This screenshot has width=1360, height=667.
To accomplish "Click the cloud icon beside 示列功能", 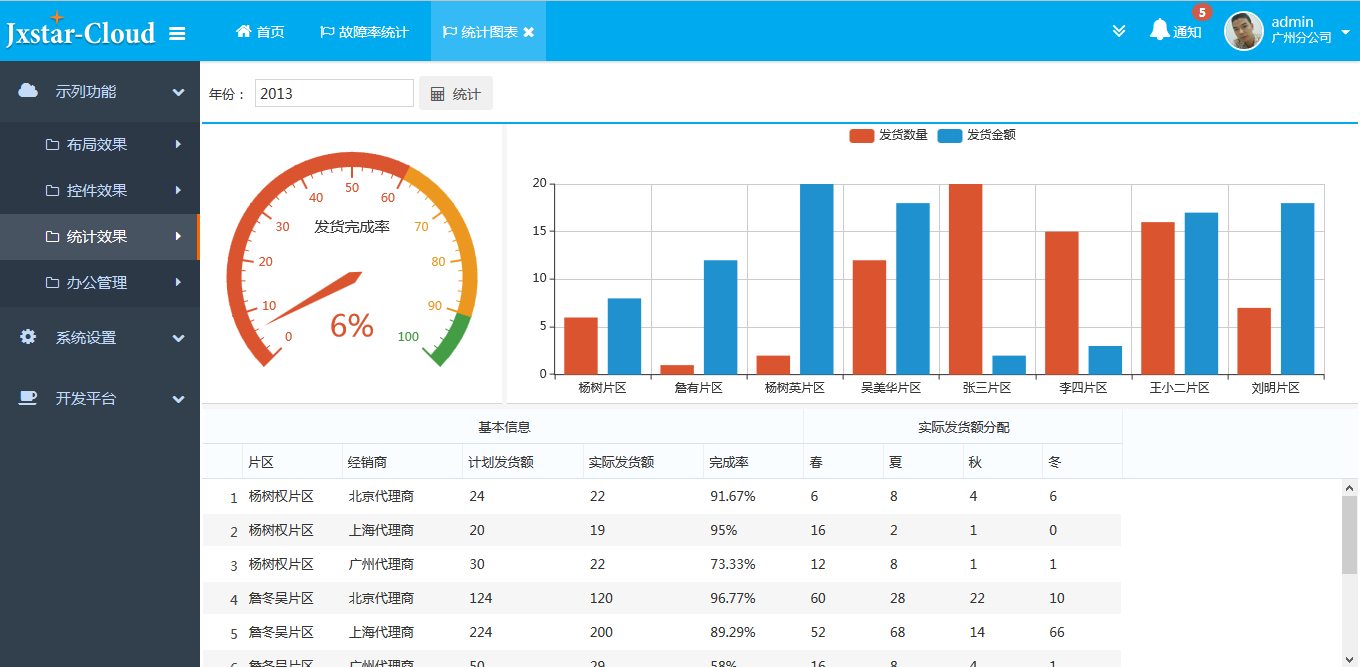I will pos(28,91).
